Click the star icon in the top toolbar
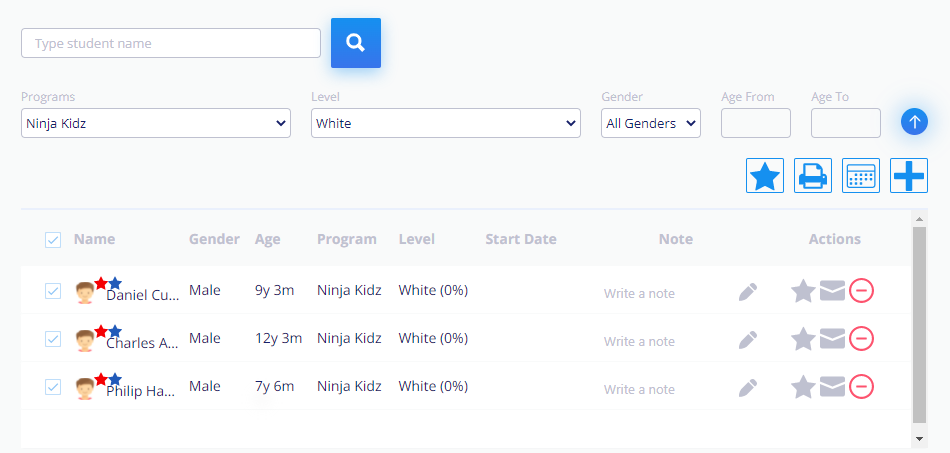The height and width of the screenshot is (453, 950). pos(765,176)
